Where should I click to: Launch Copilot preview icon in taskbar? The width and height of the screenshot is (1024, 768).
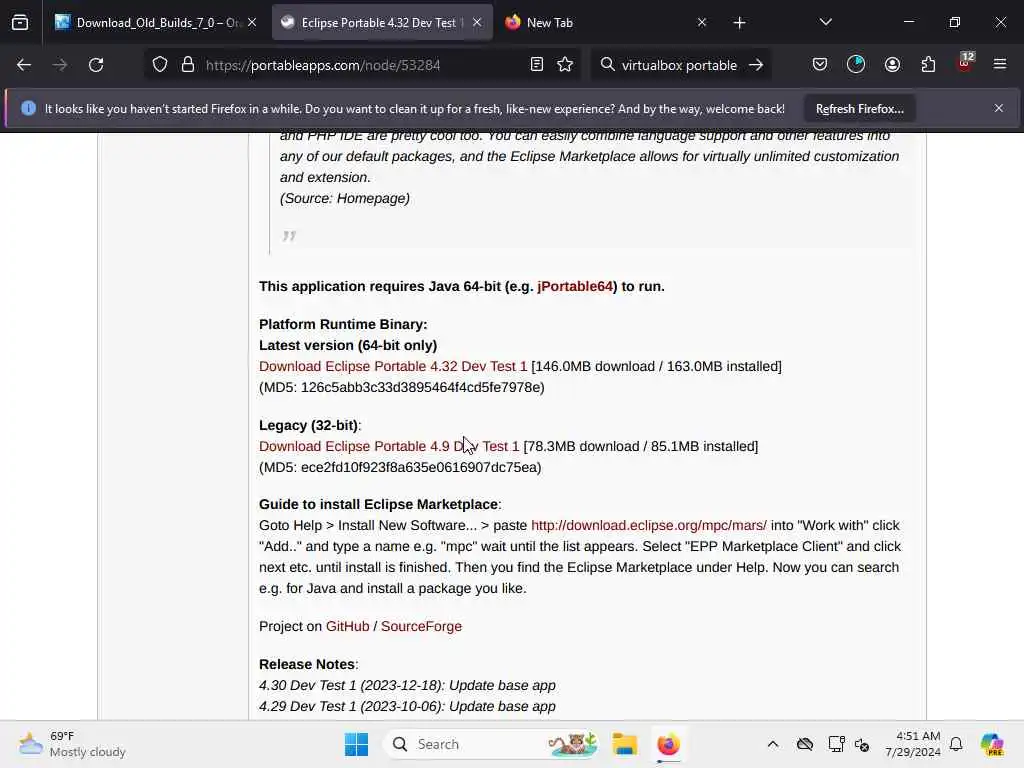(x=992, y=744)
